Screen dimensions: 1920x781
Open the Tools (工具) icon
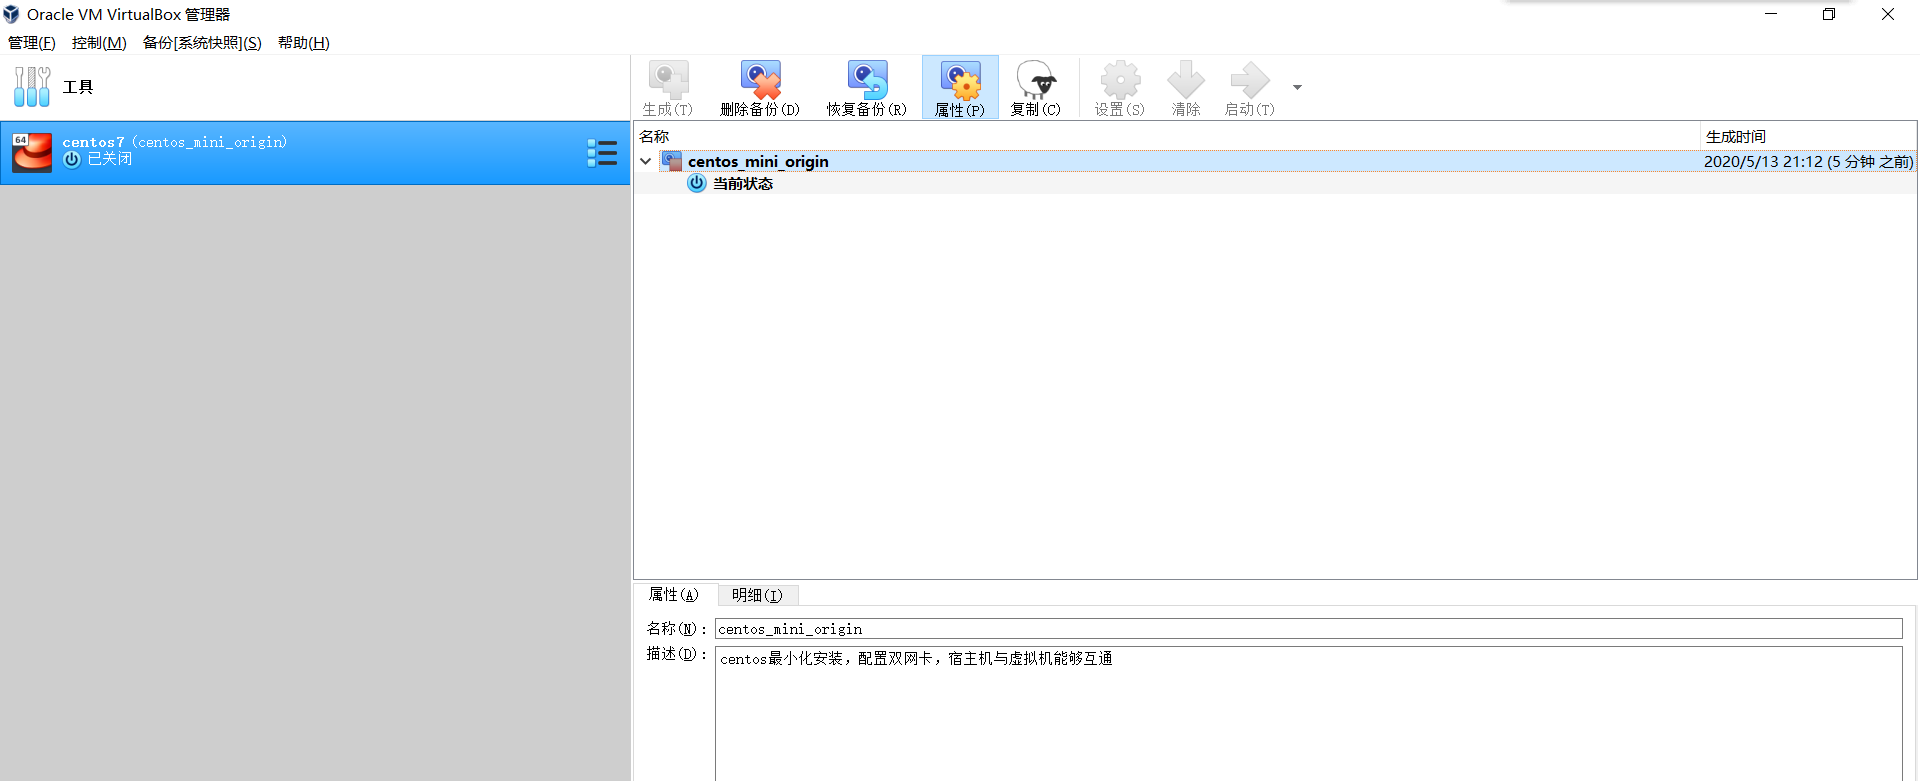coord(32,87)
